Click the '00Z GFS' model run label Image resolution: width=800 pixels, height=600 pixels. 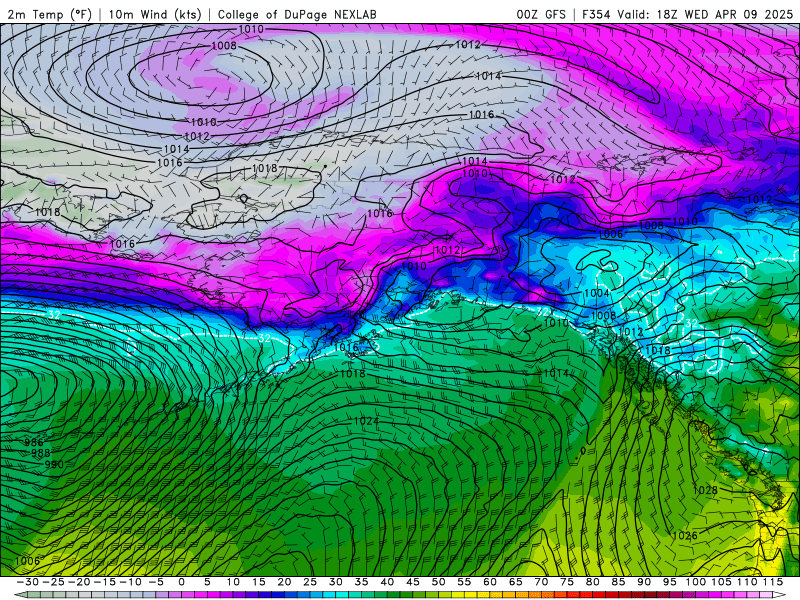tap(541, 14)
